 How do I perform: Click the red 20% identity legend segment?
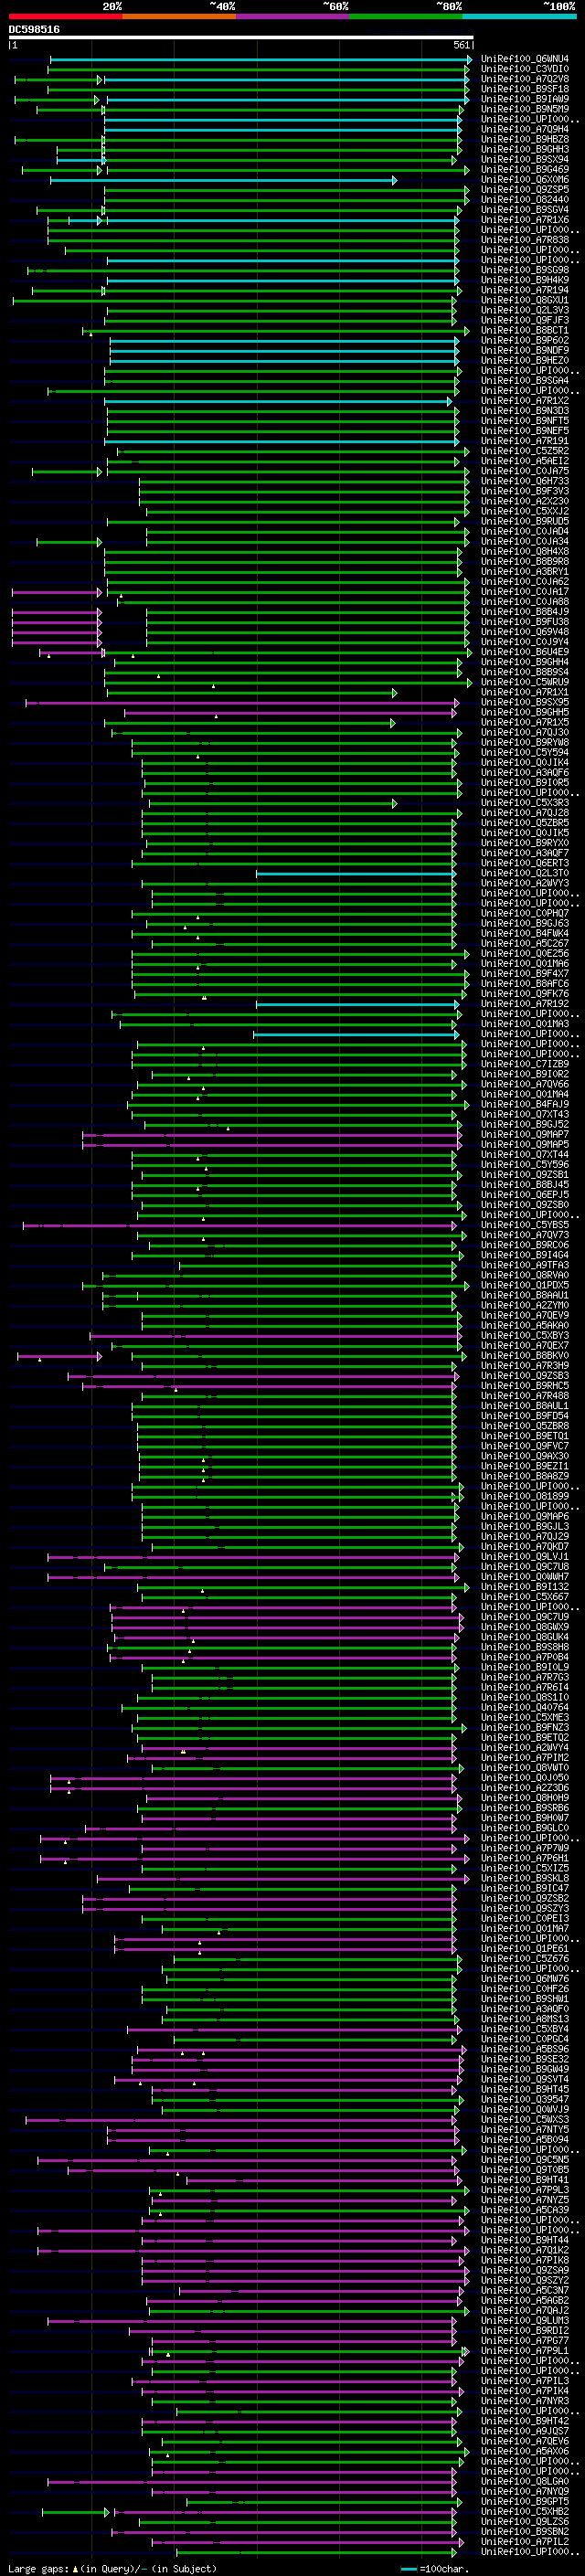pyautogui.click(x=65, y=16)
